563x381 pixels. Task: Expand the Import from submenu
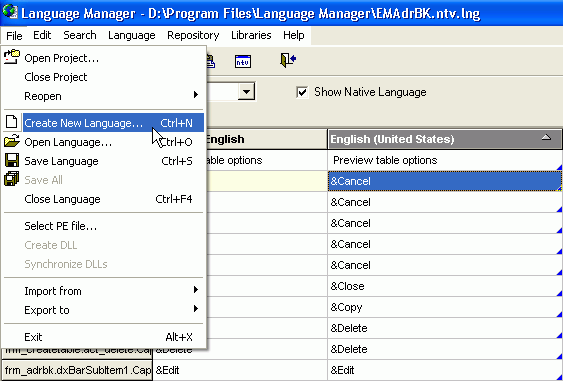(x=196, y=289)
